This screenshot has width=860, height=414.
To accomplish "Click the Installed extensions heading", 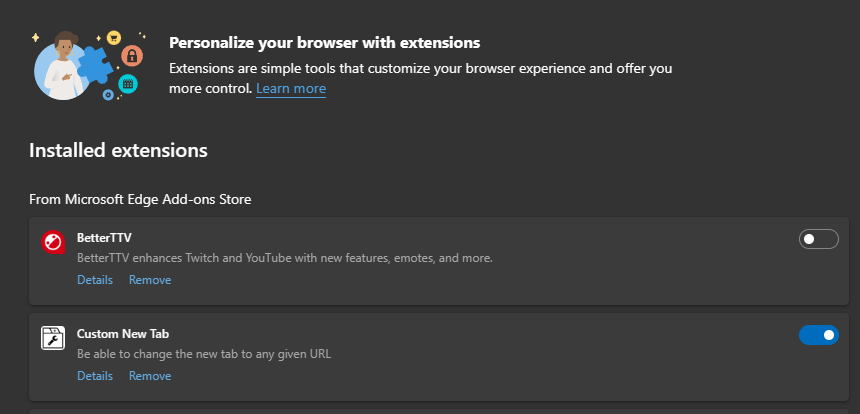I will pos(118,150).
